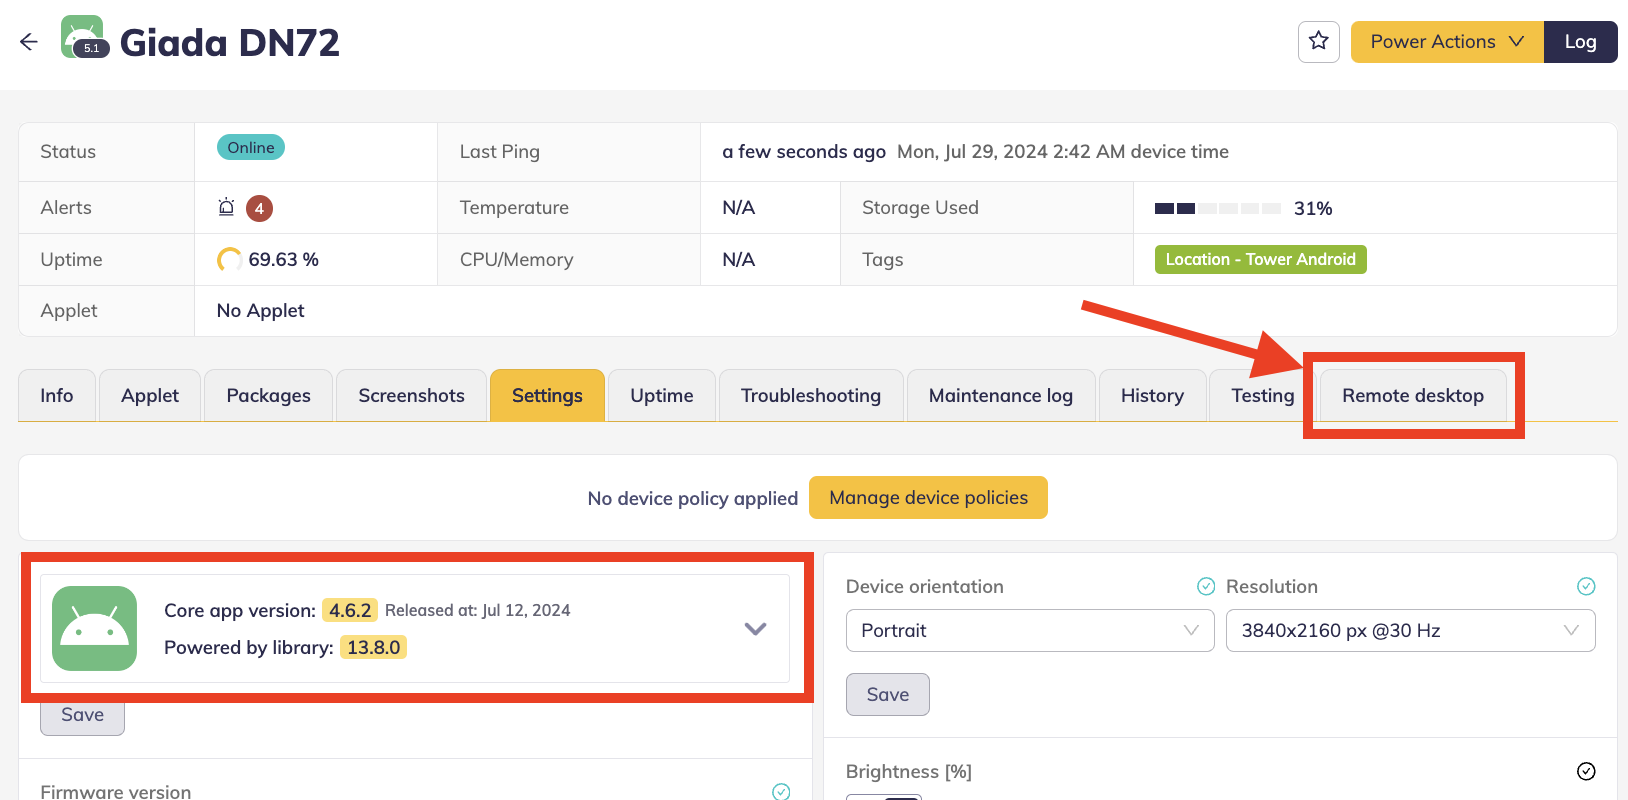Switch to the Remote desktop tab
The width and height of the screenshot is (1628, 800).
[1412, 396]
